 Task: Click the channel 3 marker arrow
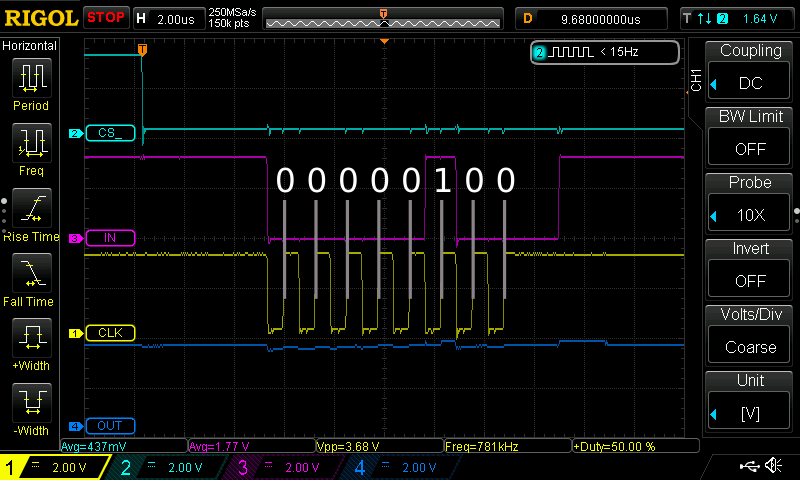[76, 238]
